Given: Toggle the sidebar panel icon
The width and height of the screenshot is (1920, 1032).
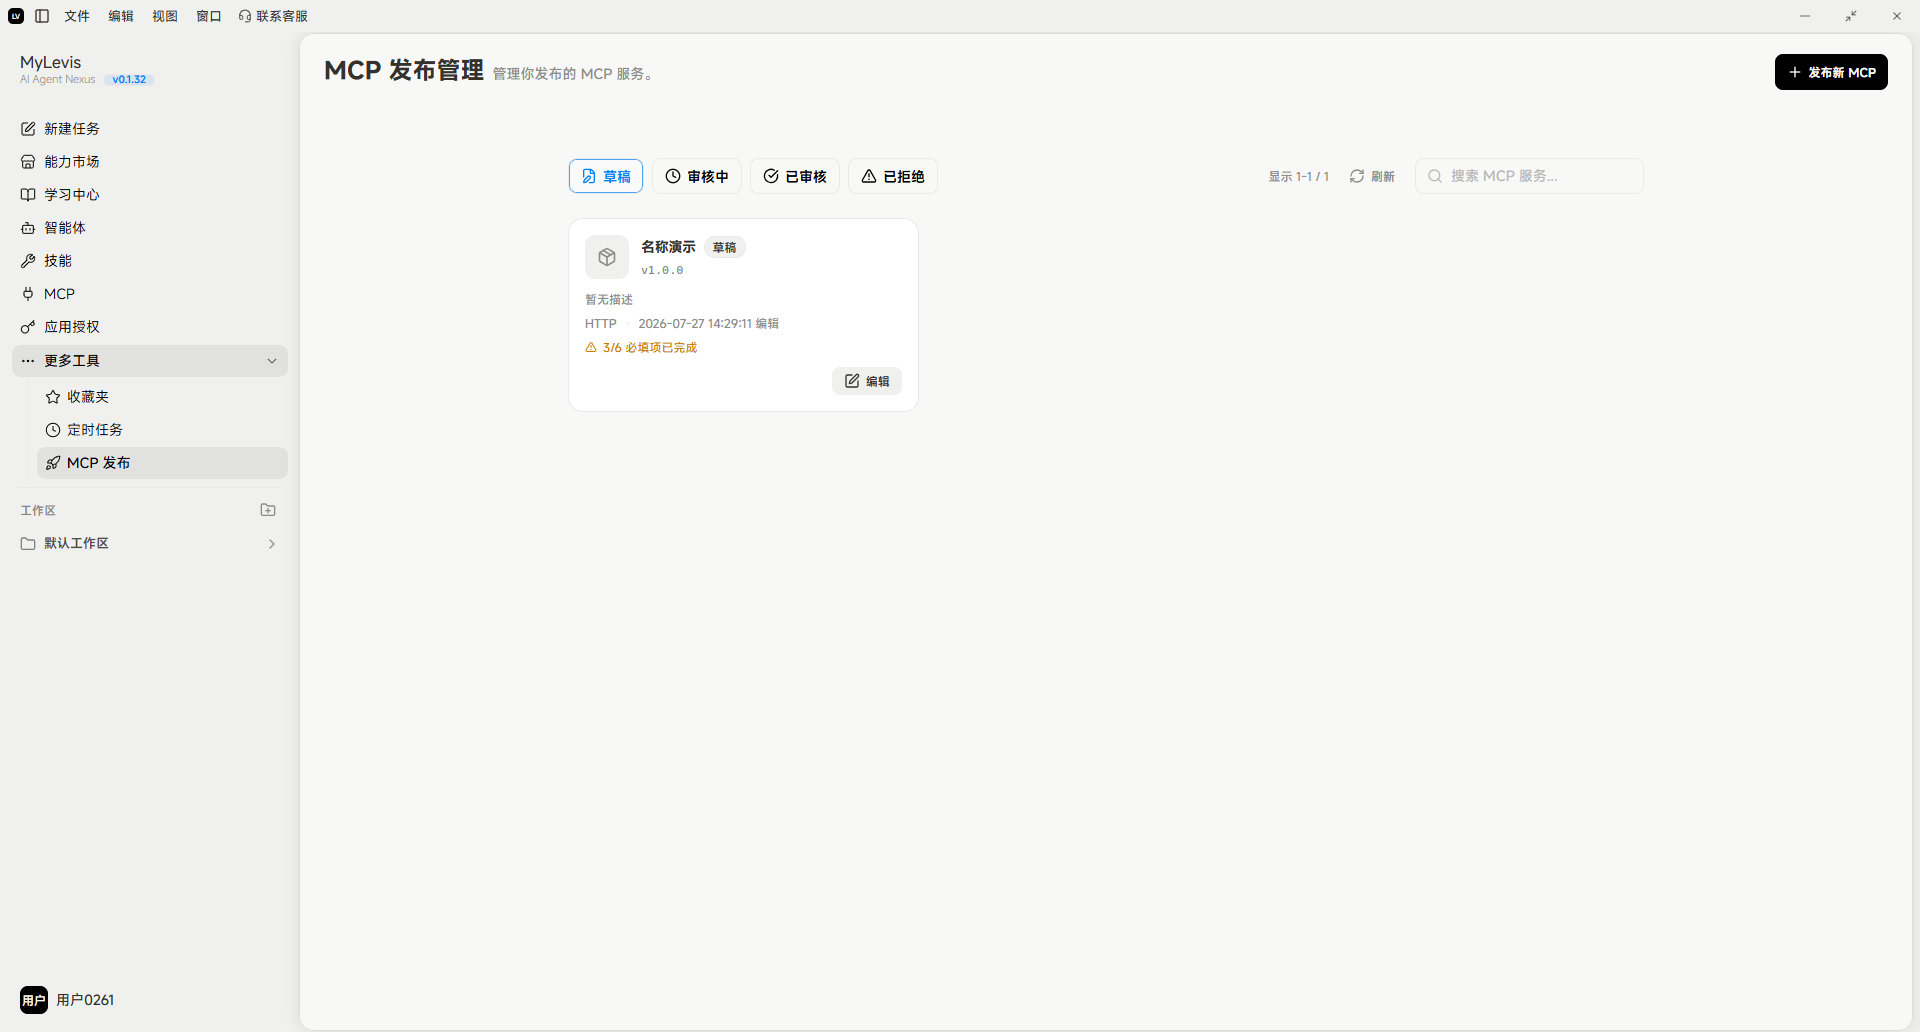Looking at the screenshot, I should [42, 16].
